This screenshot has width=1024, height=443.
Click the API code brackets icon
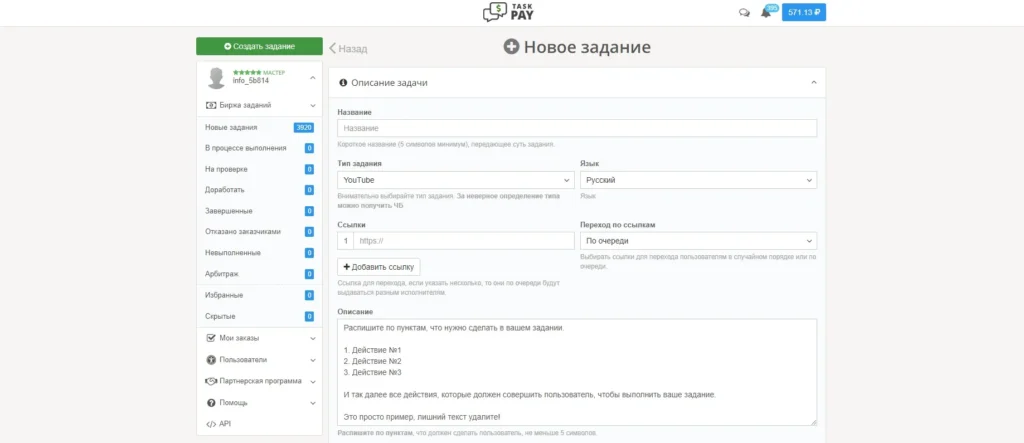click(x=210, y=424)
